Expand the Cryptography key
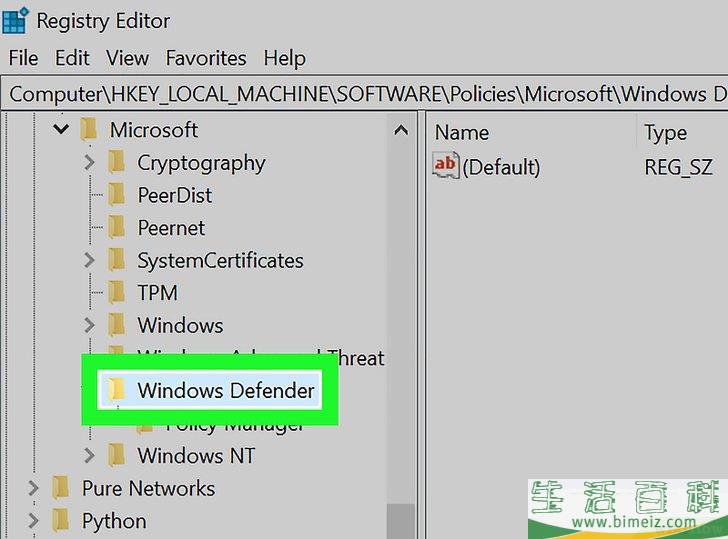Image resolution: width=728 pixels, height=539 pixels. point(89,162)
